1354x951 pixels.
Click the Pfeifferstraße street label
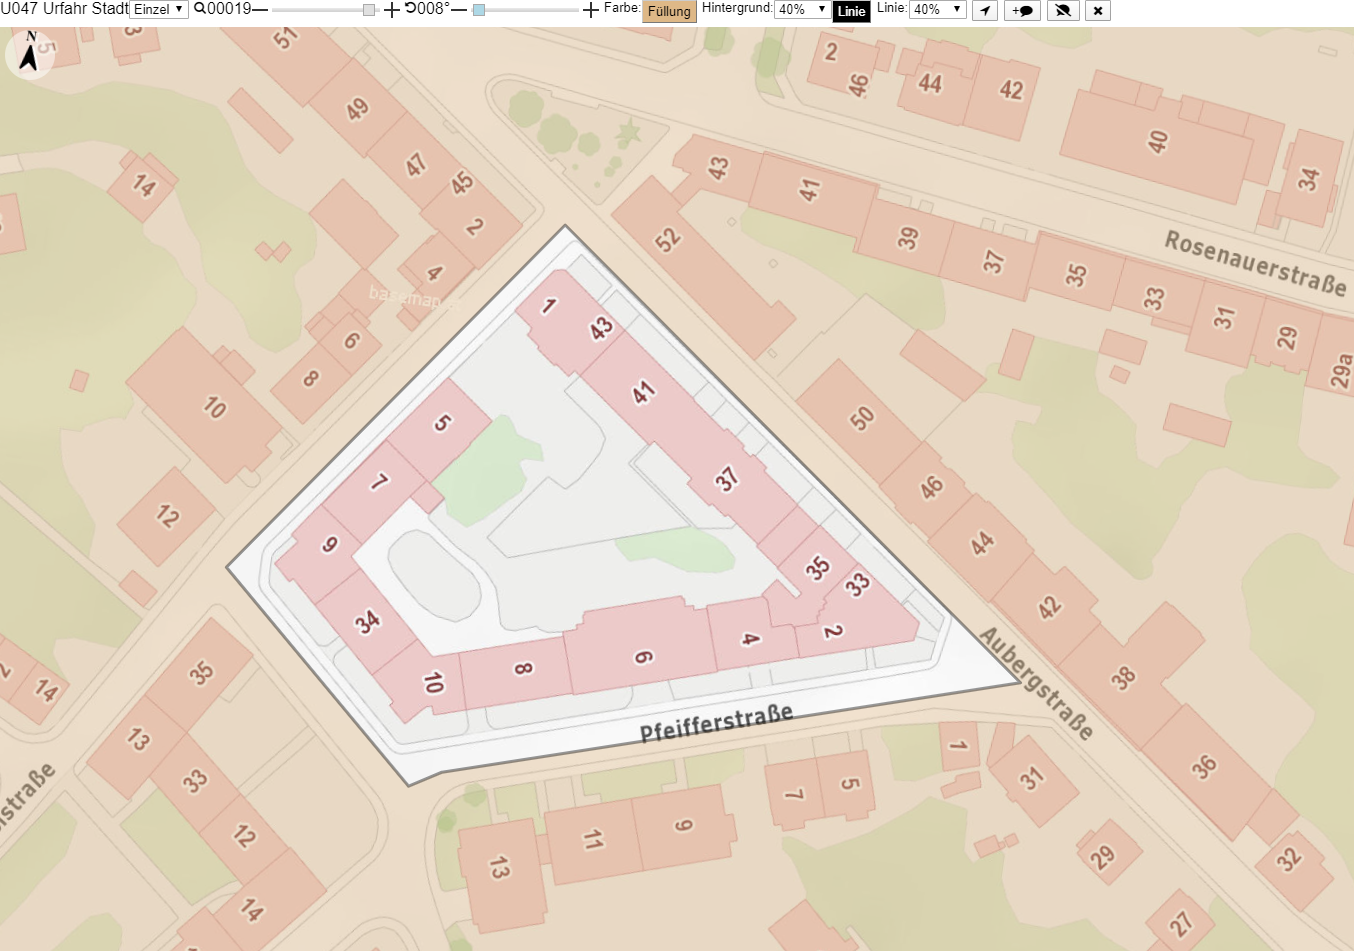click(716, 722)
